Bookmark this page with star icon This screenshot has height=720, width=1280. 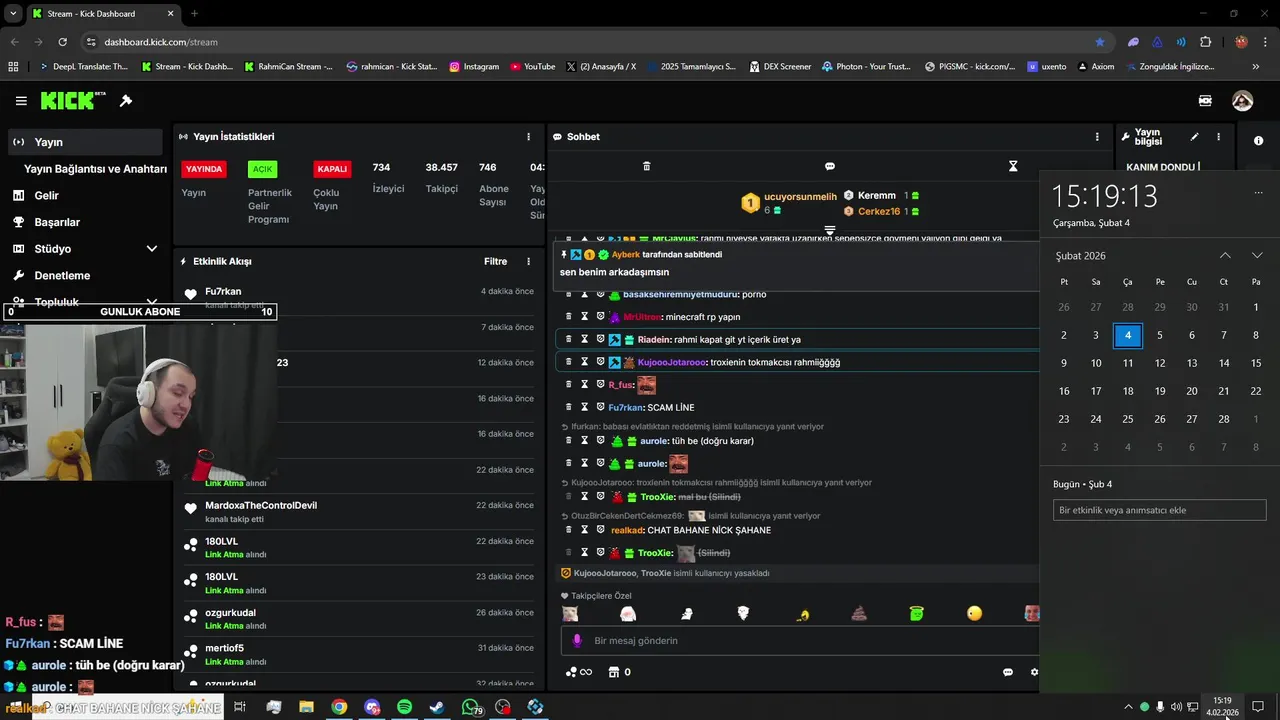click(x=1100, y=42)
